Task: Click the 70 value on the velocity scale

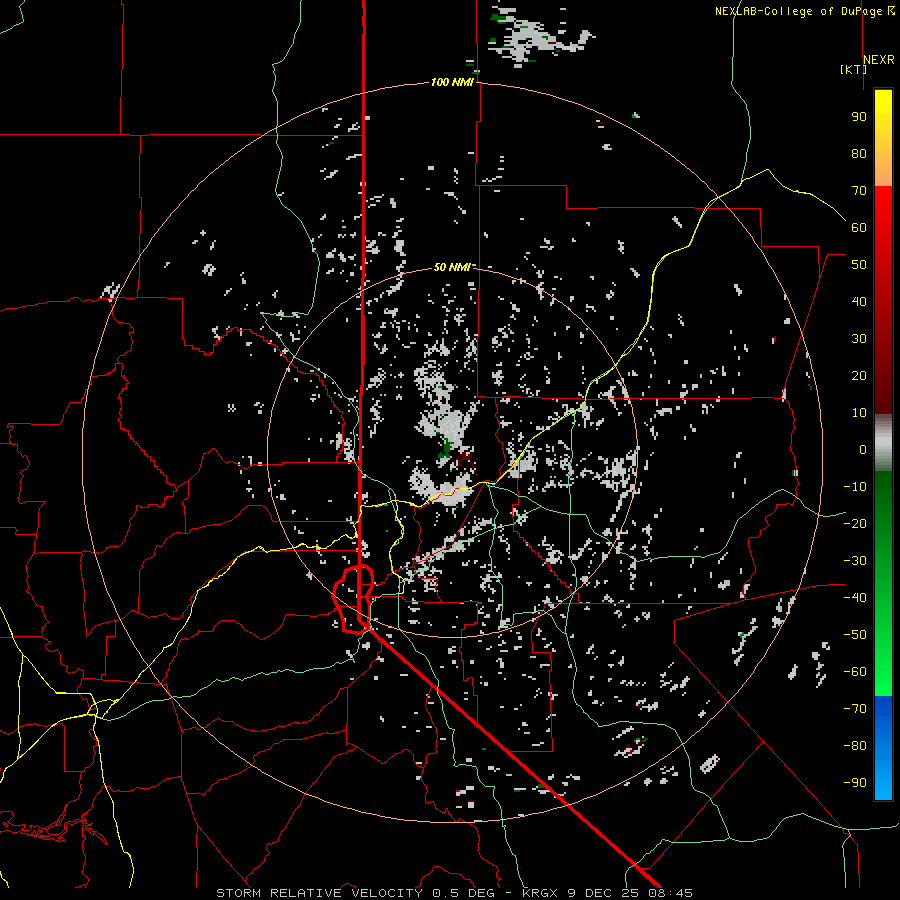Action: (x=859, y=191)
